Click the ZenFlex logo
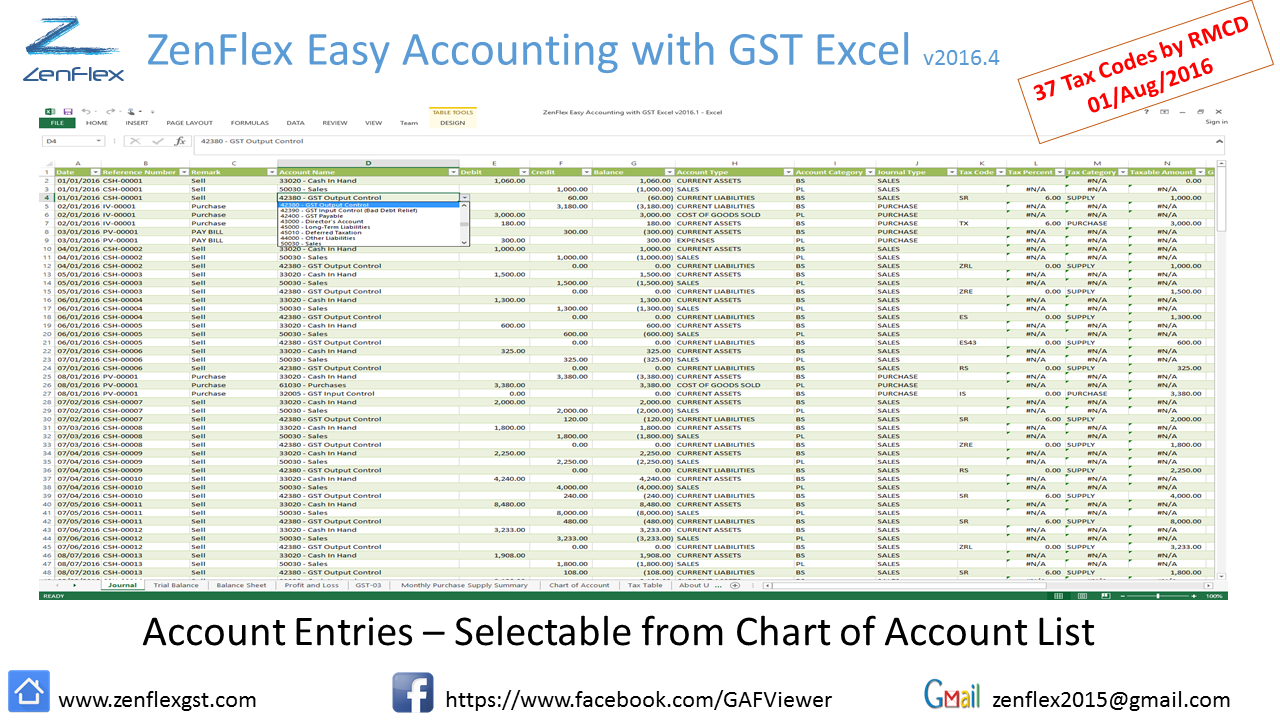 pos(73,49)
